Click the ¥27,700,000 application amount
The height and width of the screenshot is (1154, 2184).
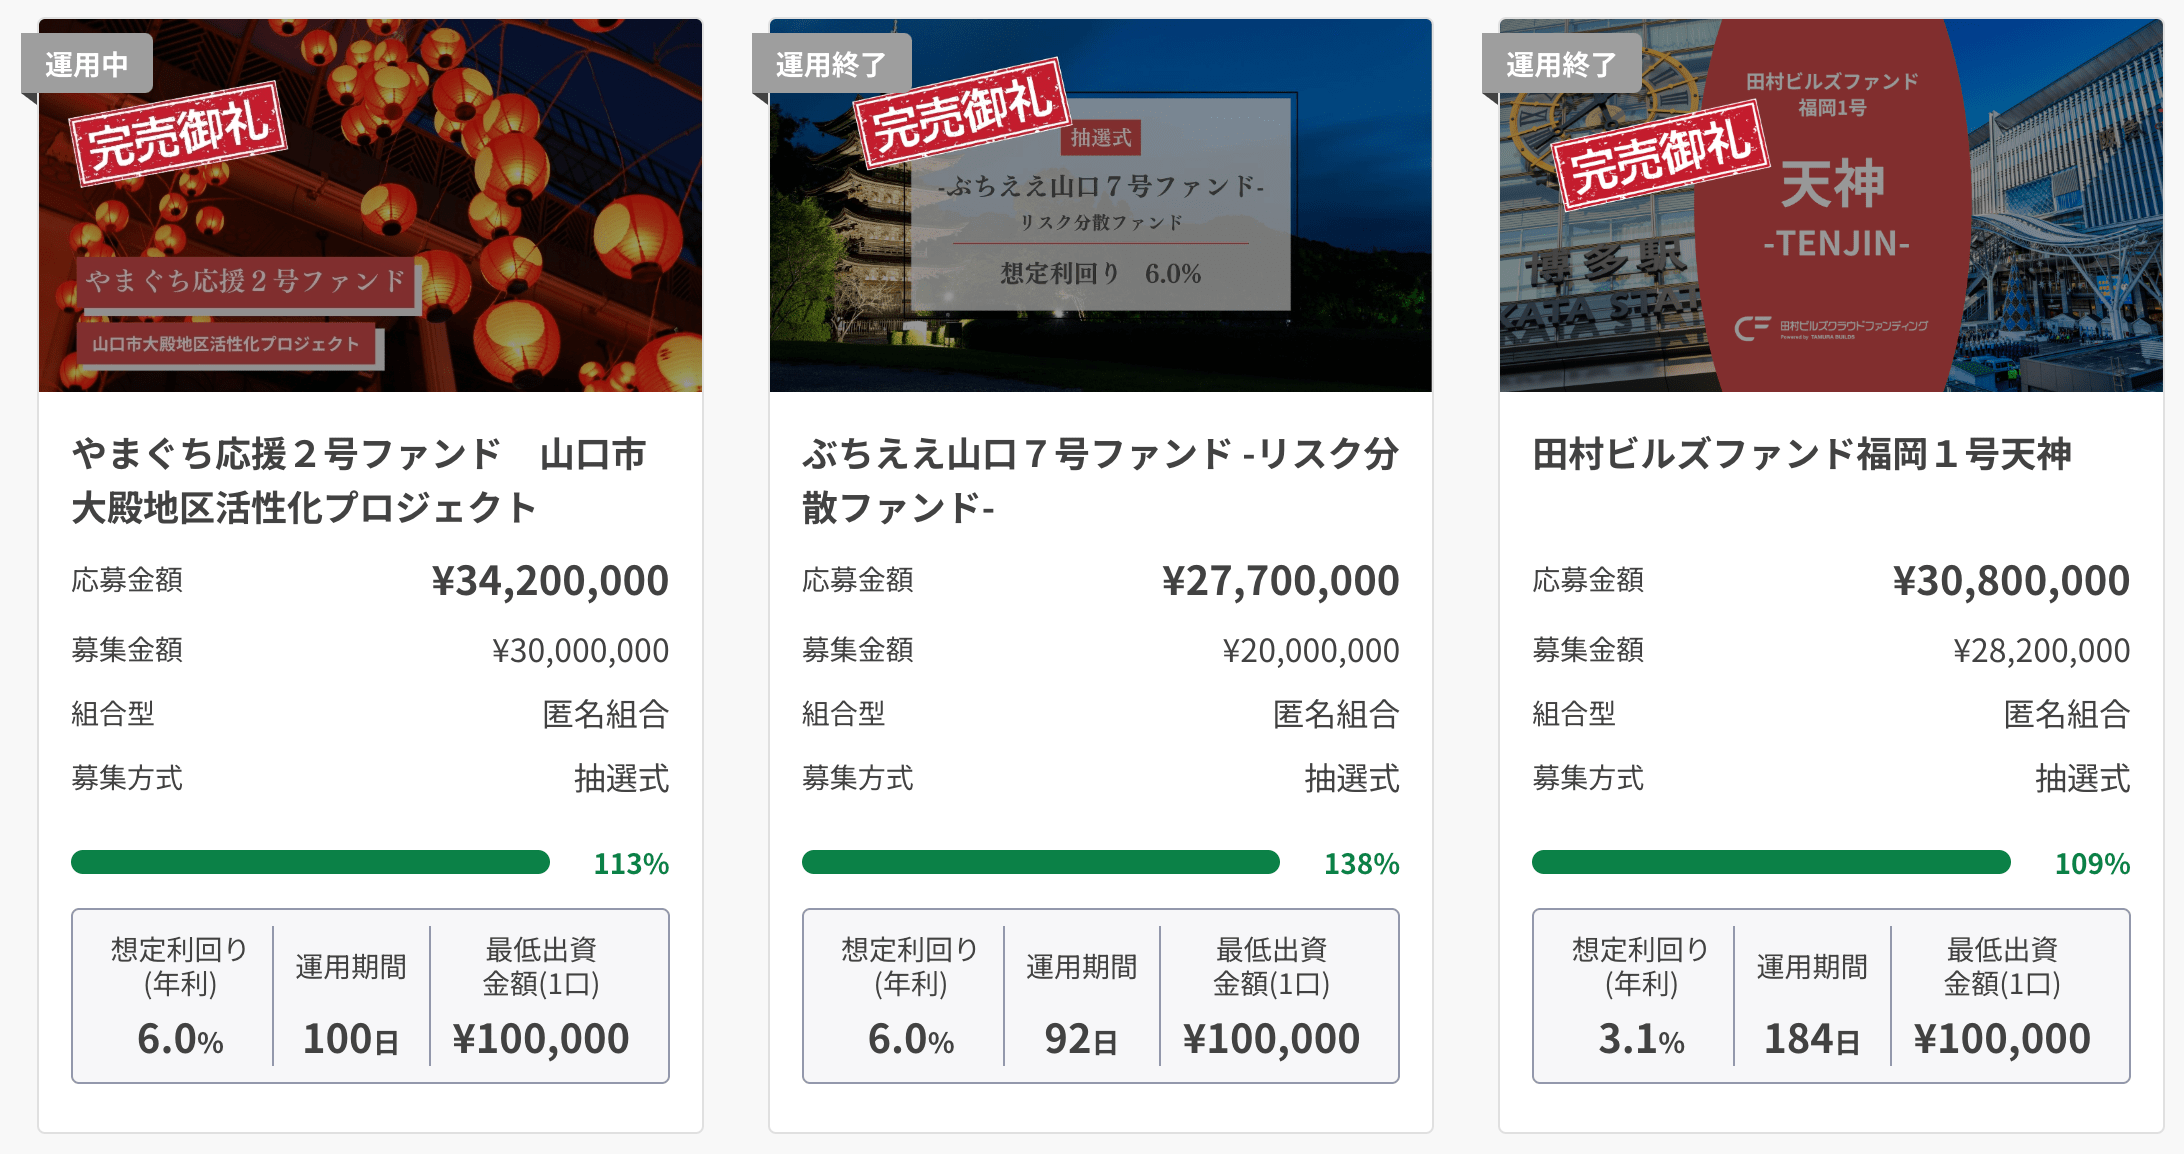click(x=1280, y=581)
